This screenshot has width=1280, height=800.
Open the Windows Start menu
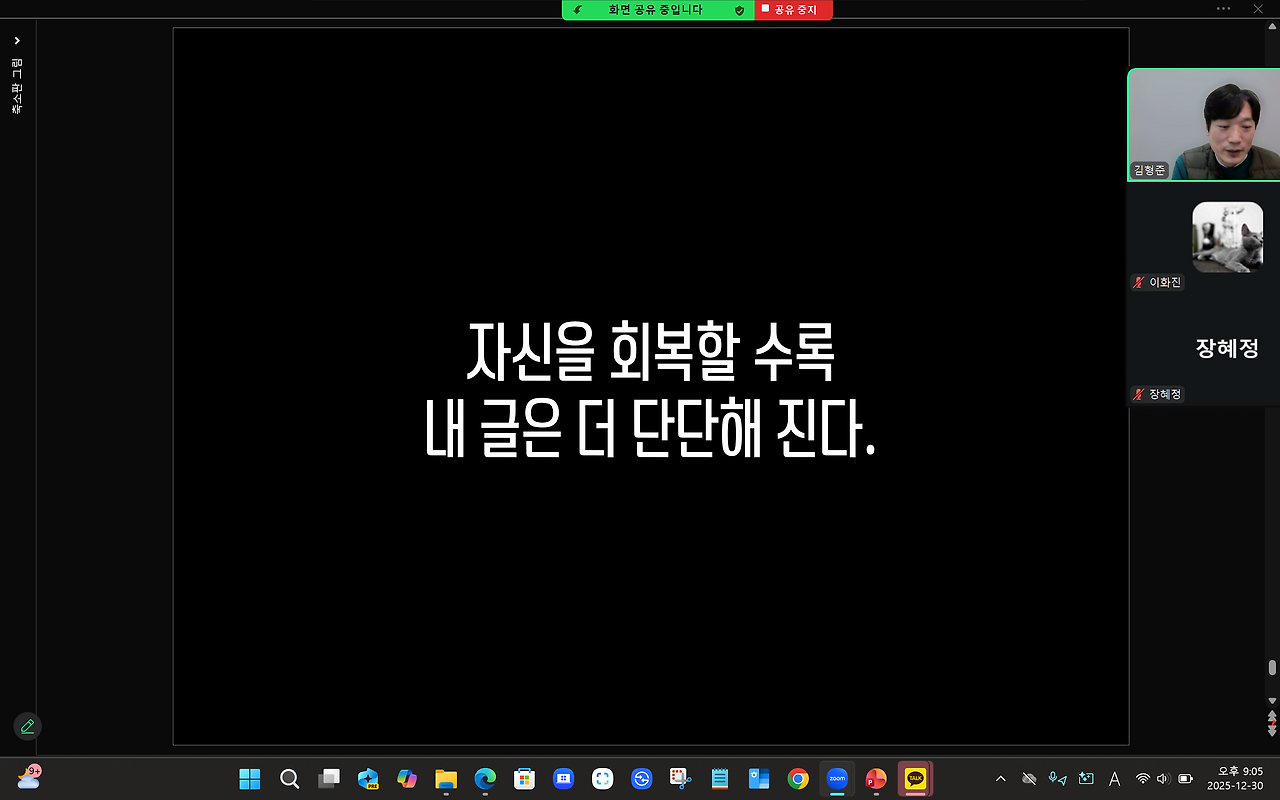pos(248,778)
